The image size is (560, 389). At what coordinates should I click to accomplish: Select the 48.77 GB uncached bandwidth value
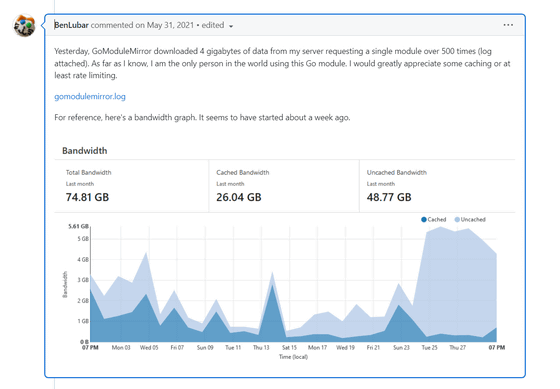[x=389, y=197]
